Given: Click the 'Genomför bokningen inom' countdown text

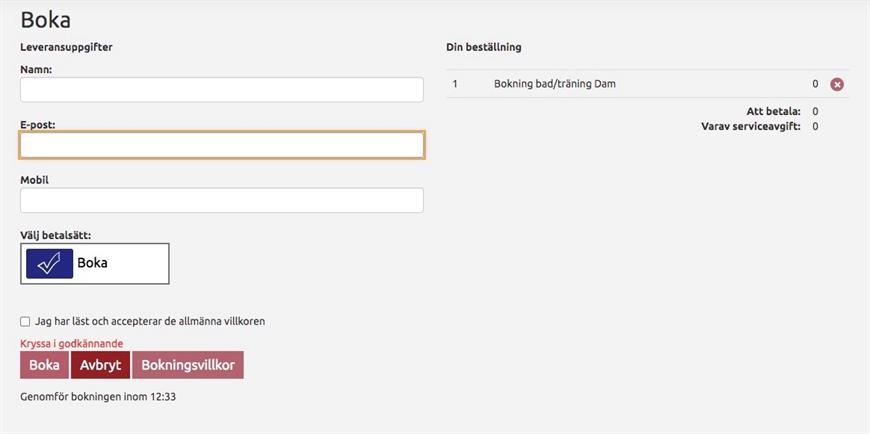Looking at the screenshot, I should [x=98, y=397].
